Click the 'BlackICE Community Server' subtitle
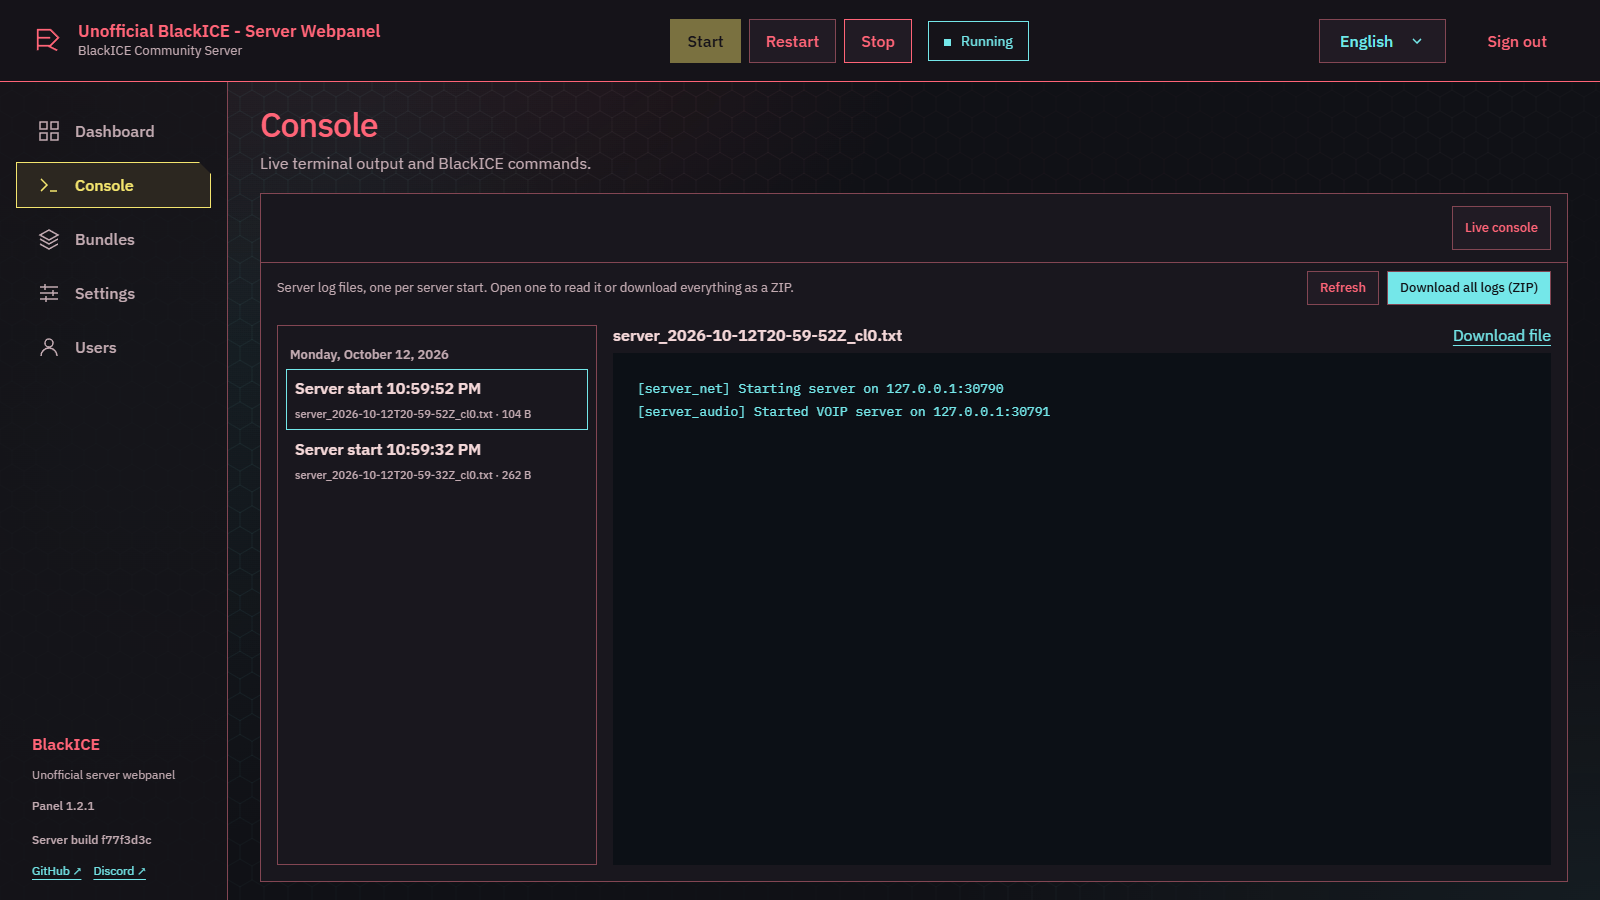 click(160, 51)
